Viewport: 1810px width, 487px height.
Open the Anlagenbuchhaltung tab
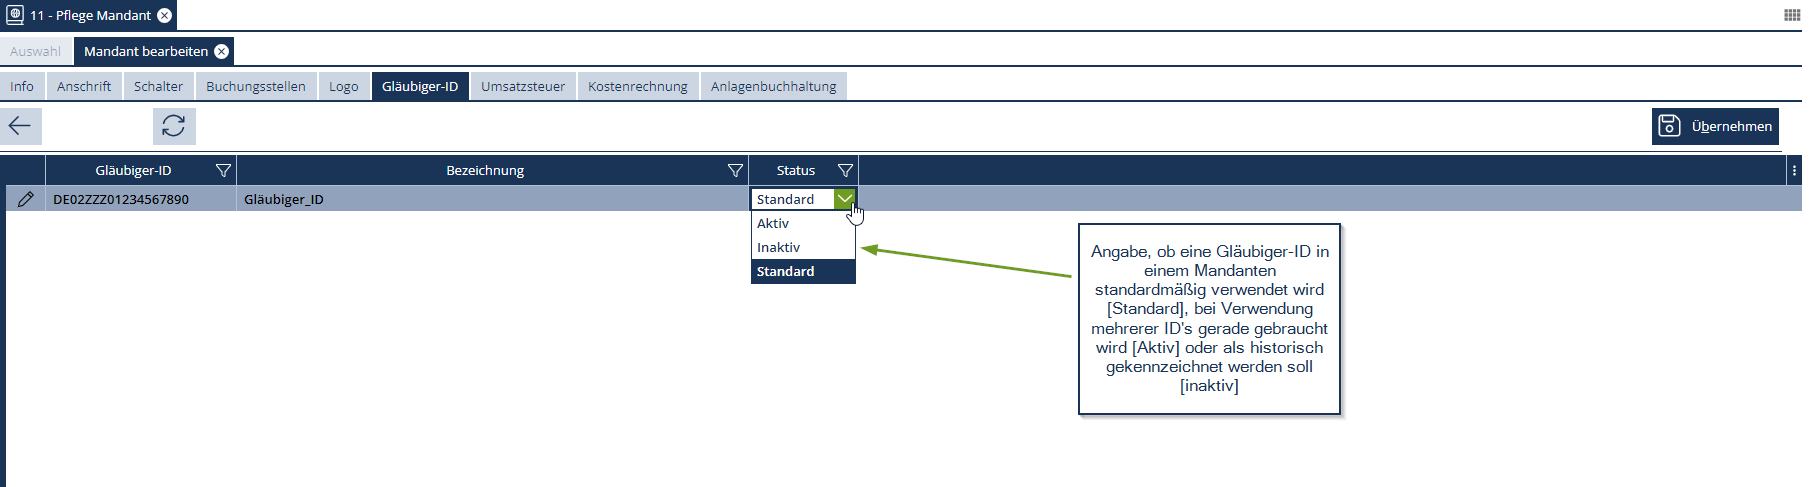[773, 87]
